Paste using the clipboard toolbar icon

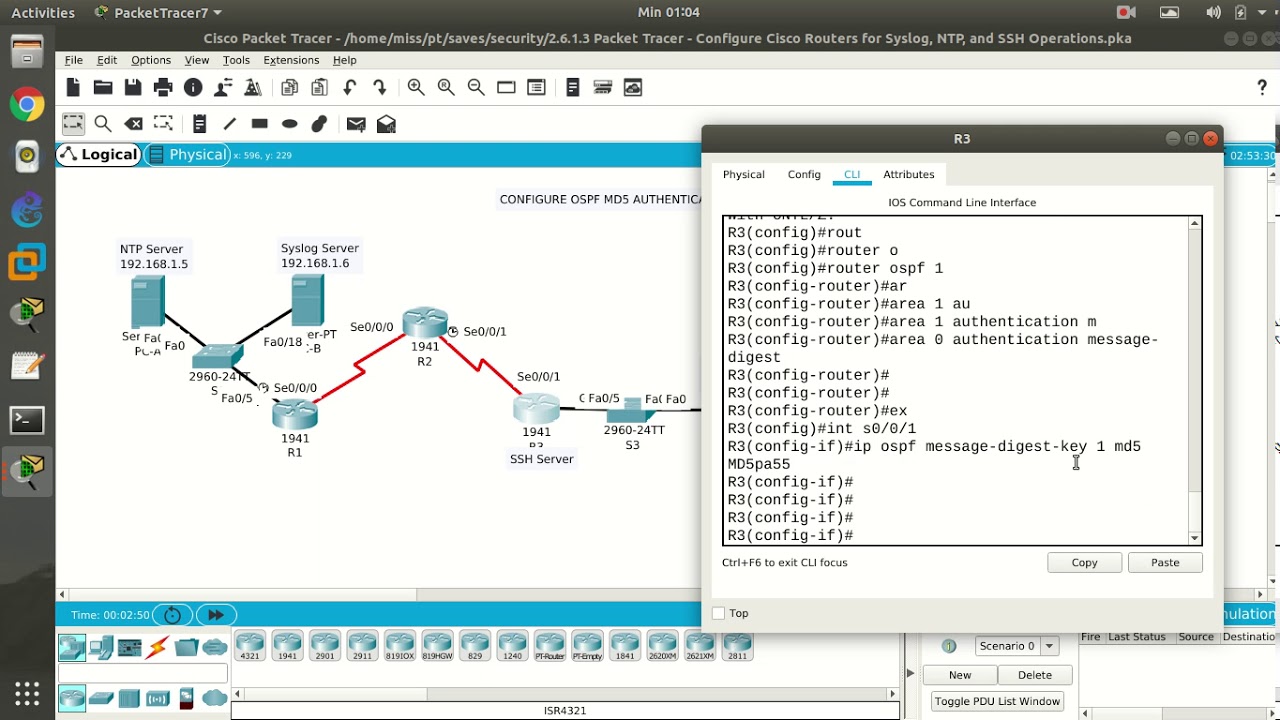tap(319, 88)
